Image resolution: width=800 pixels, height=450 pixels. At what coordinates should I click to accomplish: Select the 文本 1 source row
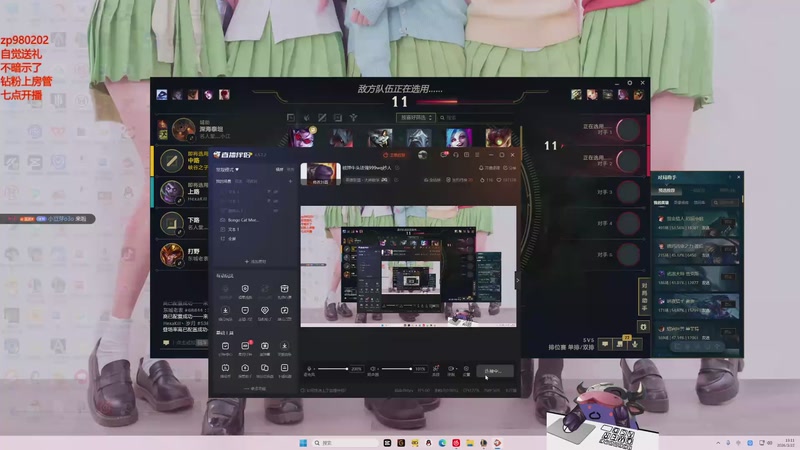[x=253, y=229]
